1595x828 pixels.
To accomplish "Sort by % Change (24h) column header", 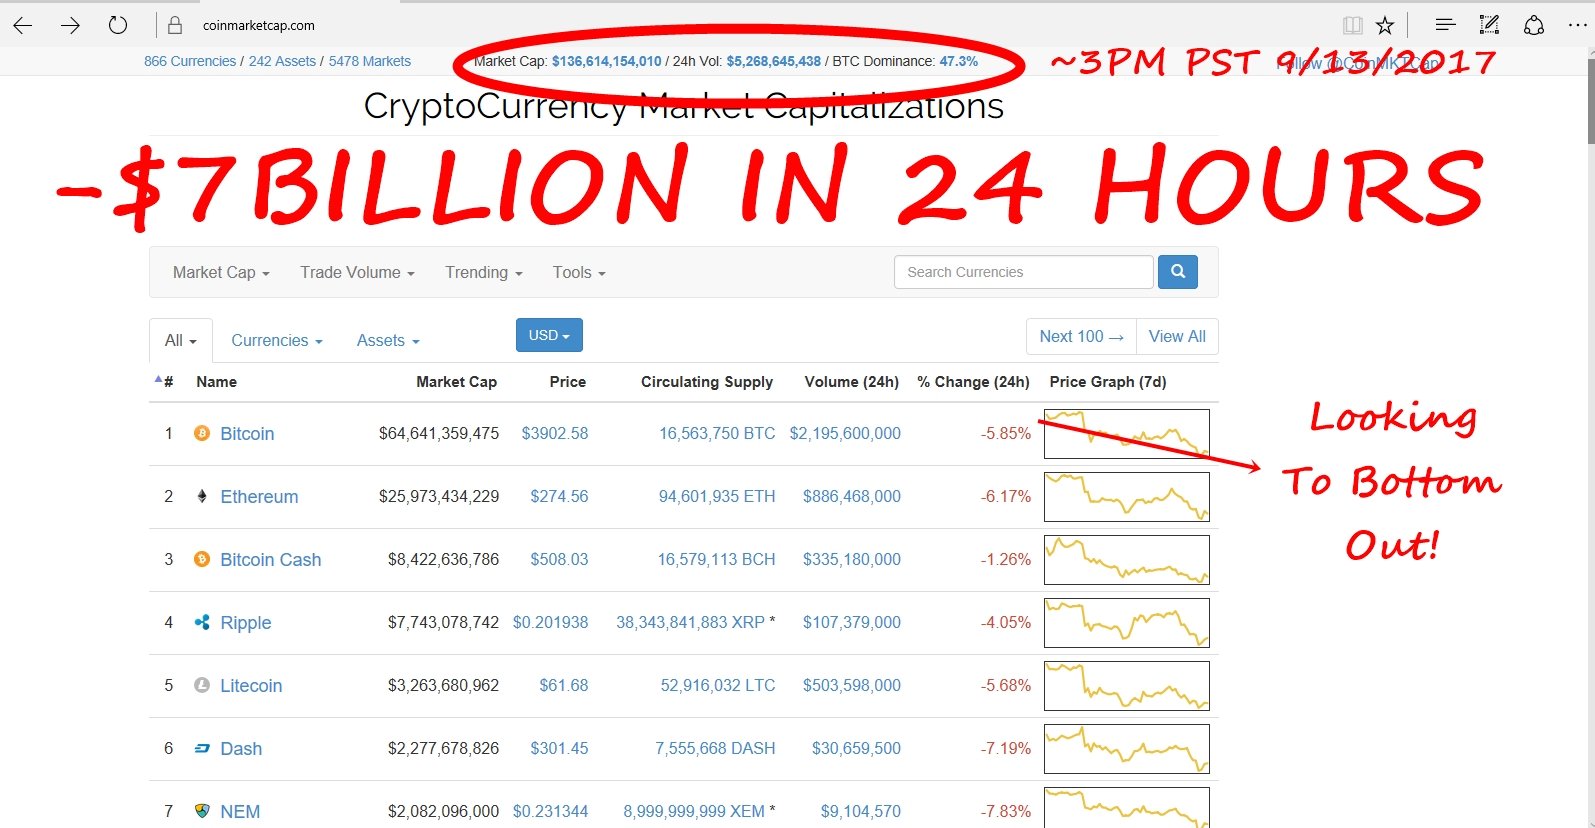I will click(973, 381).
